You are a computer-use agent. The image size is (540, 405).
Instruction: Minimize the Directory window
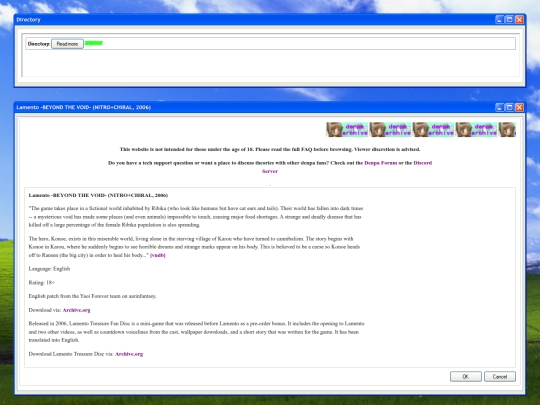[500, 20]
